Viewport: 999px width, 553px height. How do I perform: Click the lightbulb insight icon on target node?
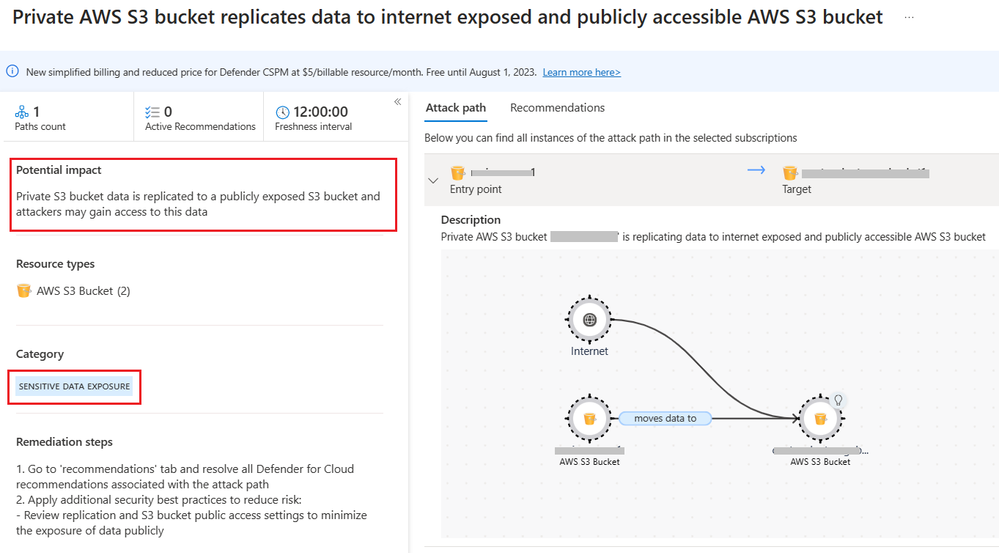coord(839,400)
